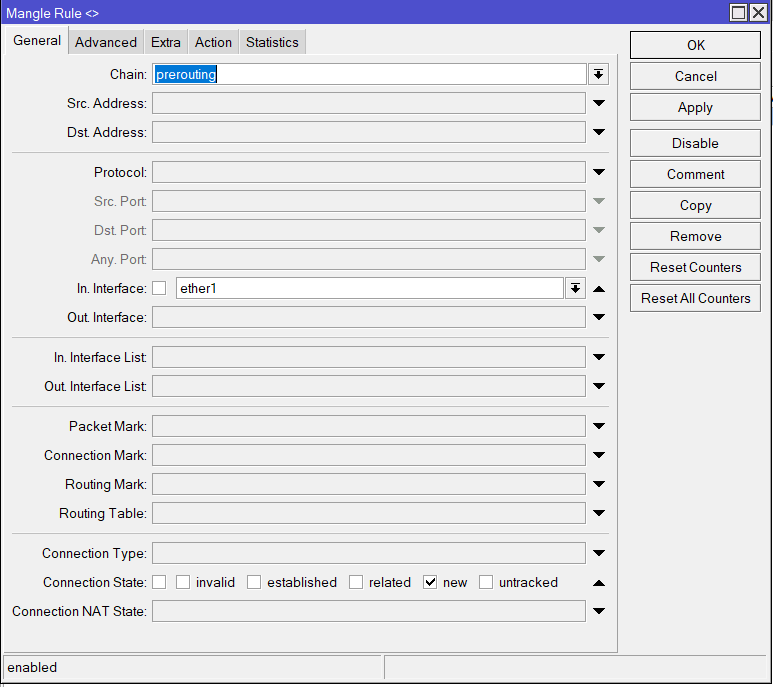The image size is (773, 687).
Task: Apply the mangle rule changes
Action: [x=695, y=107]
